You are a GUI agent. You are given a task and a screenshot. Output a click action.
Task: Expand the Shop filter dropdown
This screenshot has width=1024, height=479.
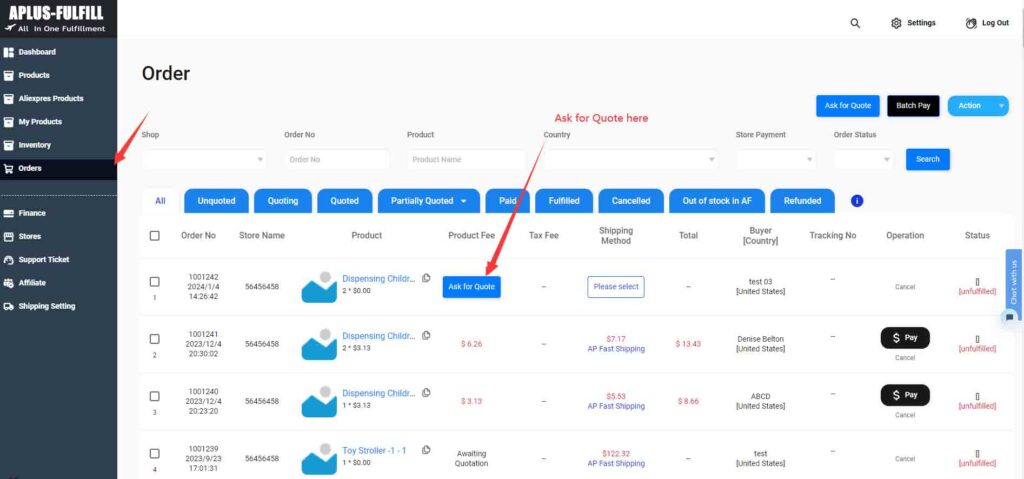204,159
